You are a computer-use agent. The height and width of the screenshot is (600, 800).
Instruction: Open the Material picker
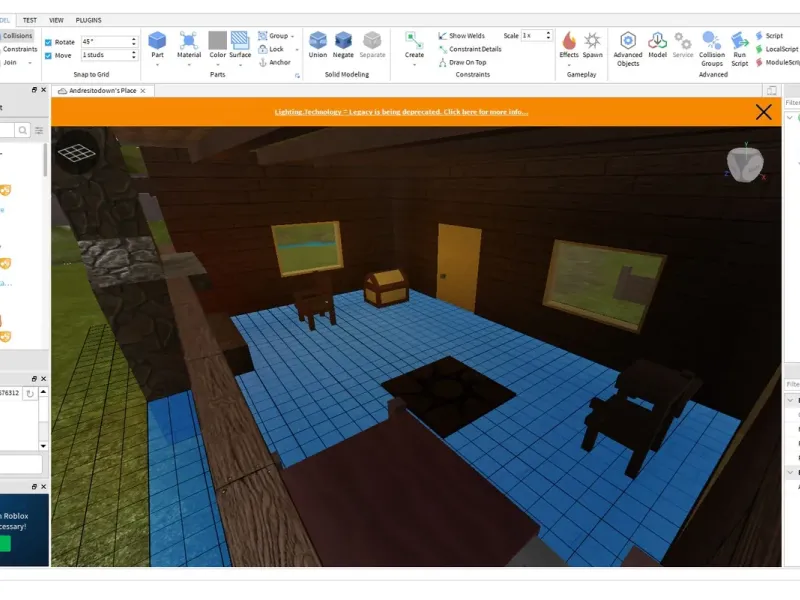tap(189, 45)
